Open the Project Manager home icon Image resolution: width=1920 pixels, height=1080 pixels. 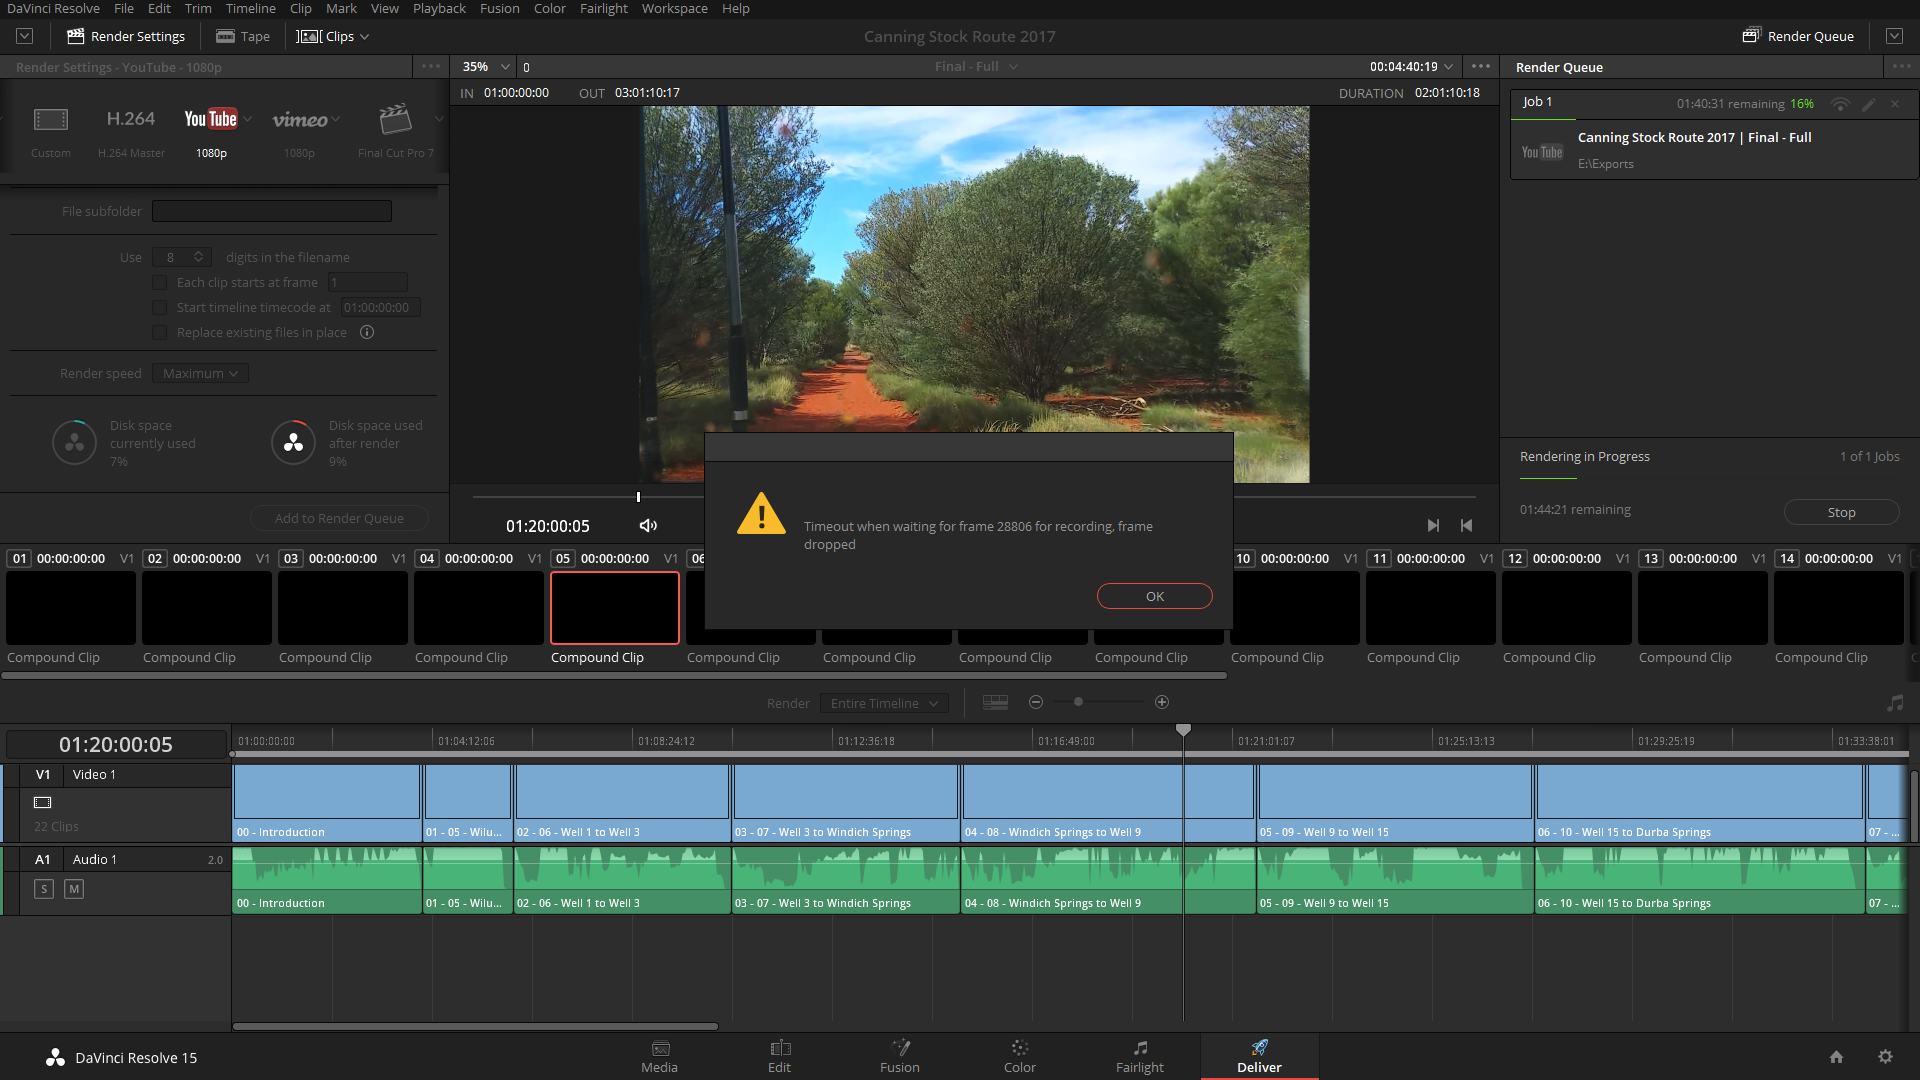click(1836, 1057)
